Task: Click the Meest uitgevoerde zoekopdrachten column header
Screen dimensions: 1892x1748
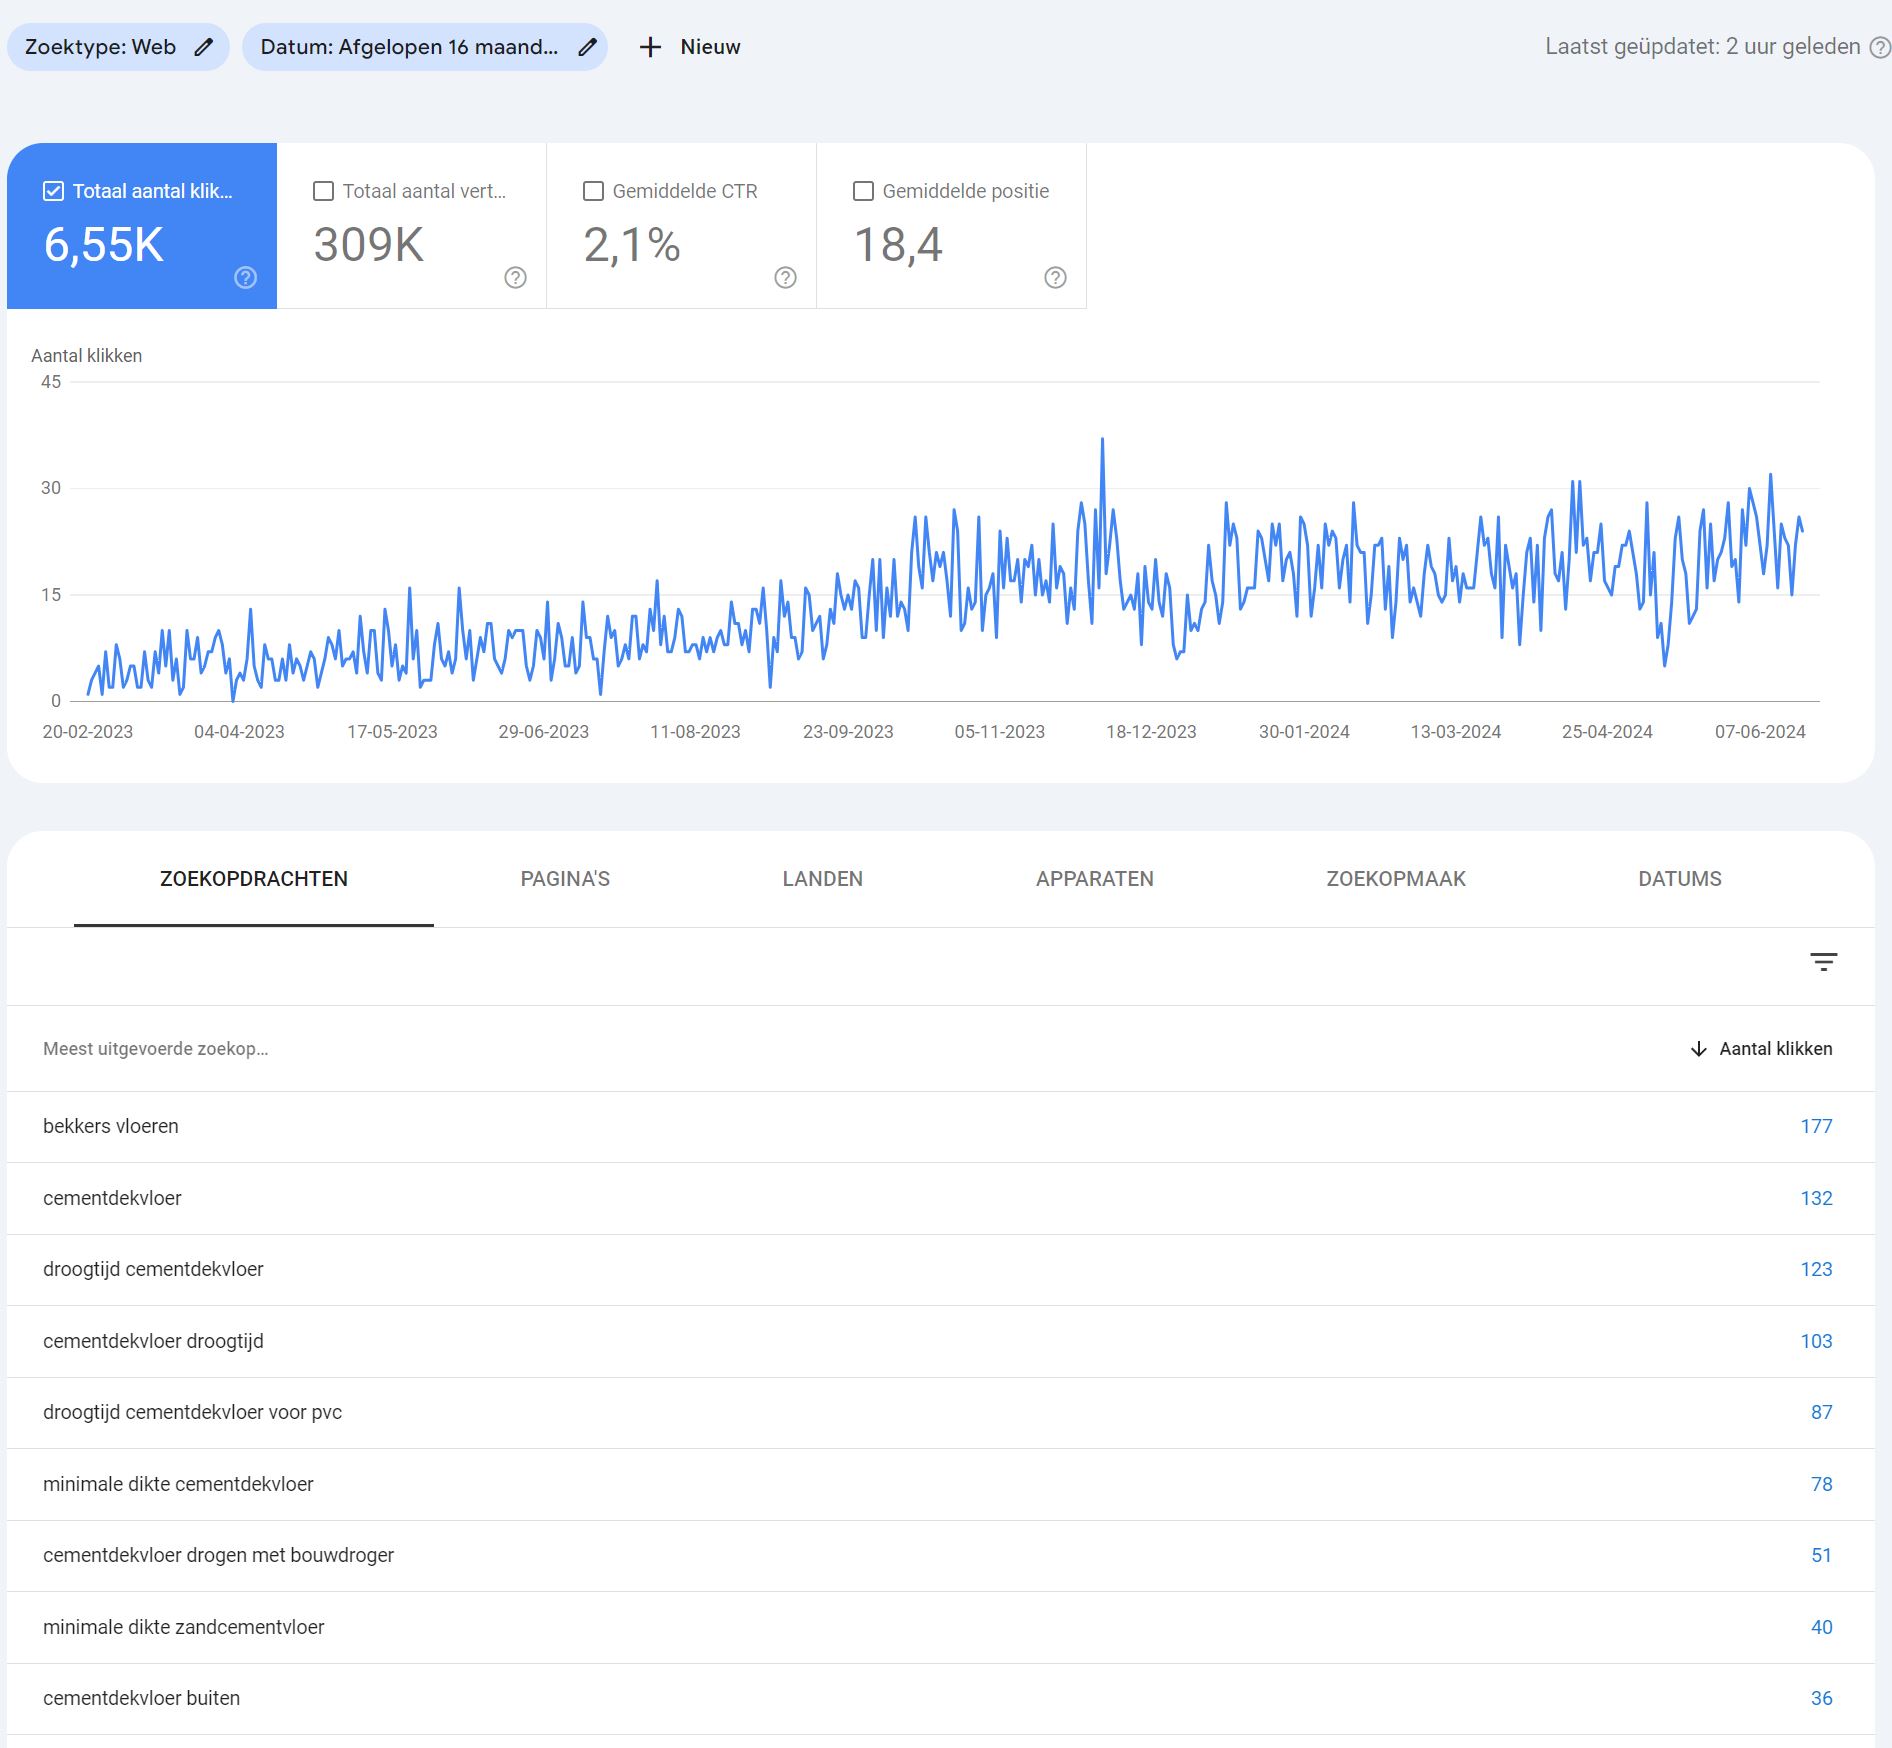Action: pyautogui.click(x=156, y=1049)
